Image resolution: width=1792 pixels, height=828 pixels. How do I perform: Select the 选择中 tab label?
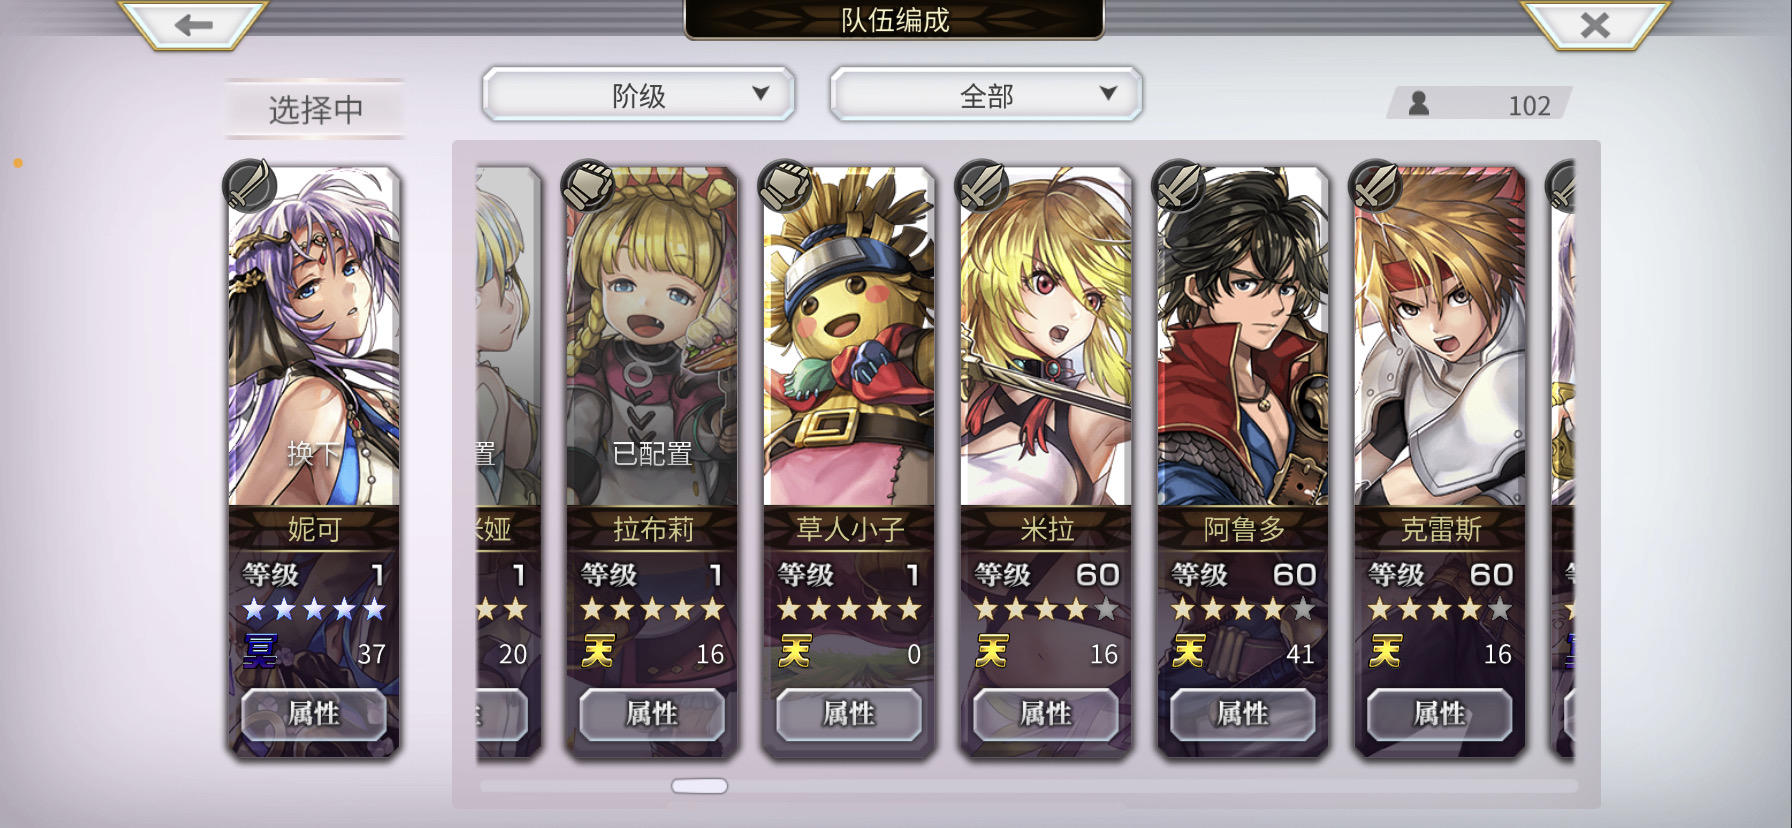(x=316, y=109)
